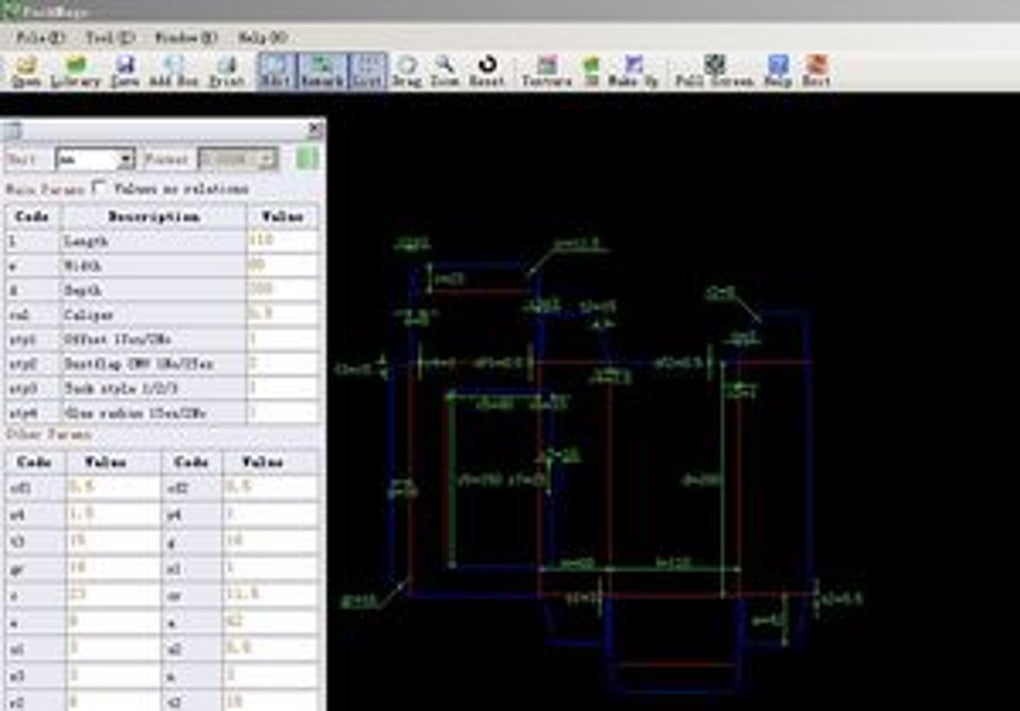Click the Open toolbar icon

coord(26,71)
